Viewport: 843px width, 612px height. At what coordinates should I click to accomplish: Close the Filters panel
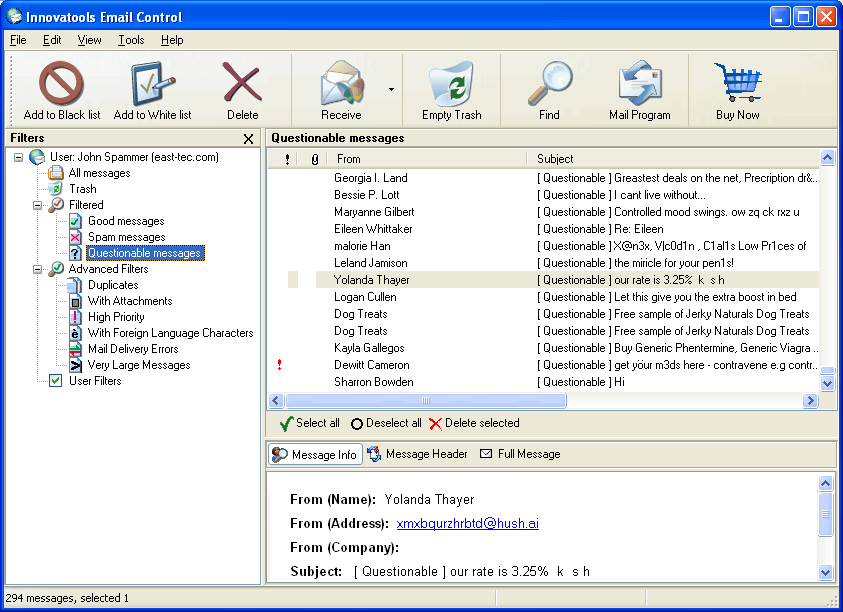tap(248, 139)
